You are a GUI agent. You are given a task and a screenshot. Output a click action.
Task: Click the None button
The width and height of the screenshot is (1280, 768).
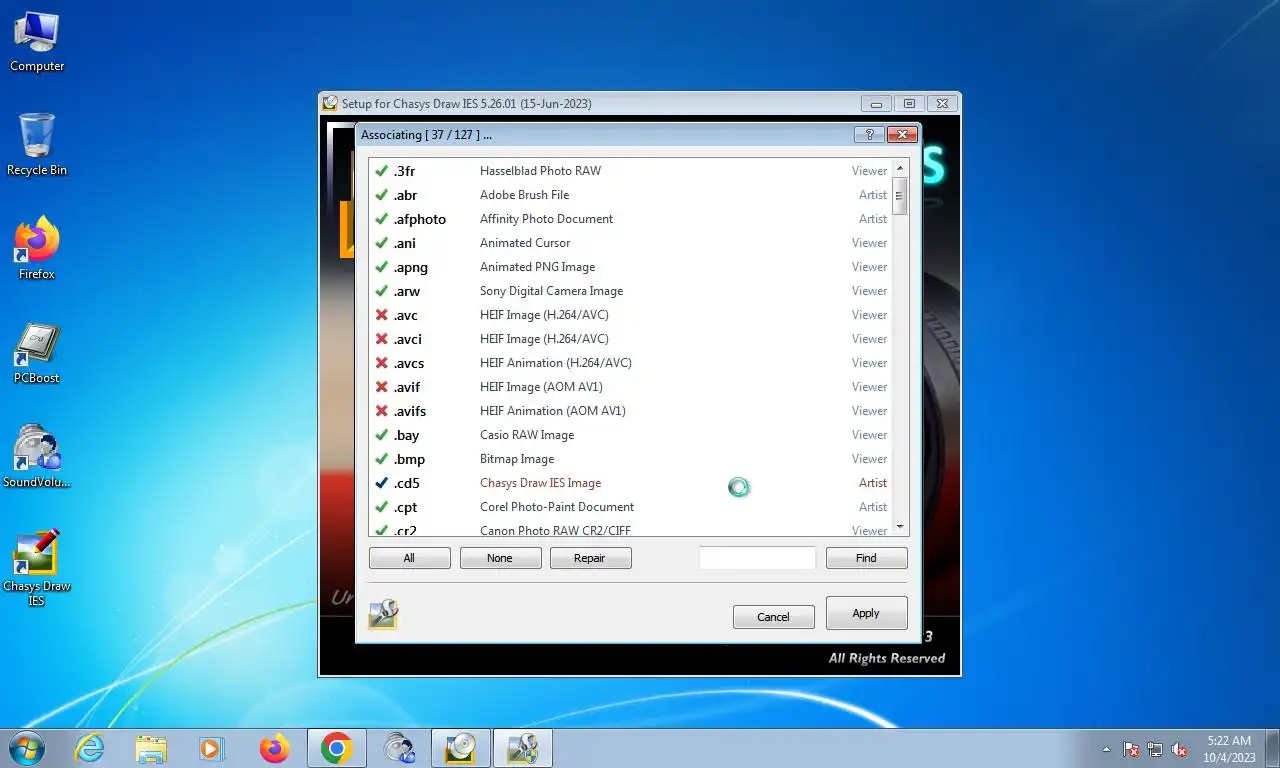coord(500,558)
